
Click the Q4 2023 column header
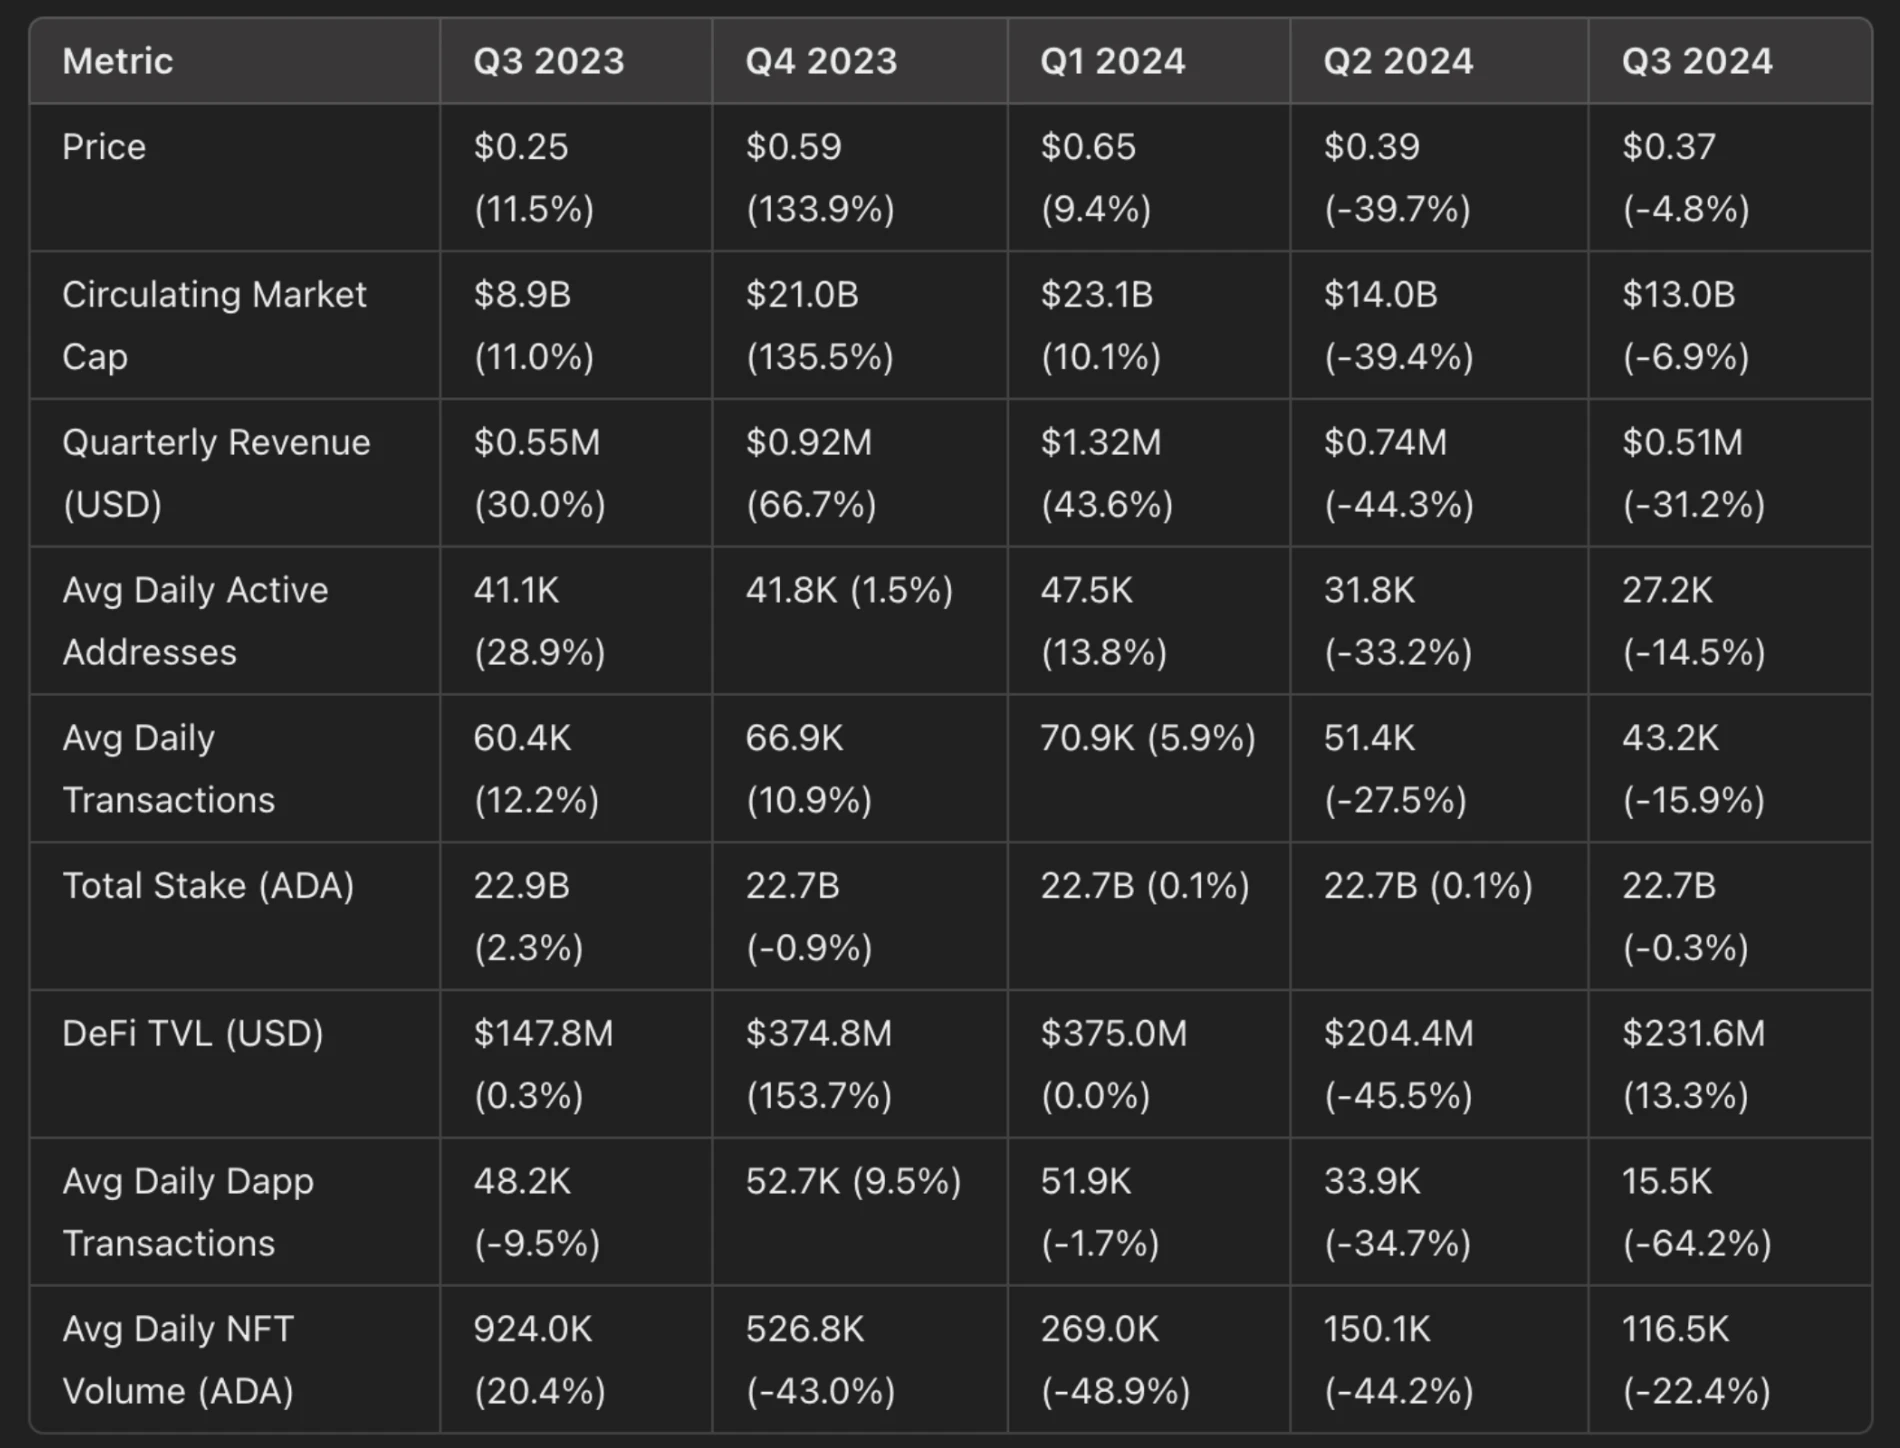point(821,61)
